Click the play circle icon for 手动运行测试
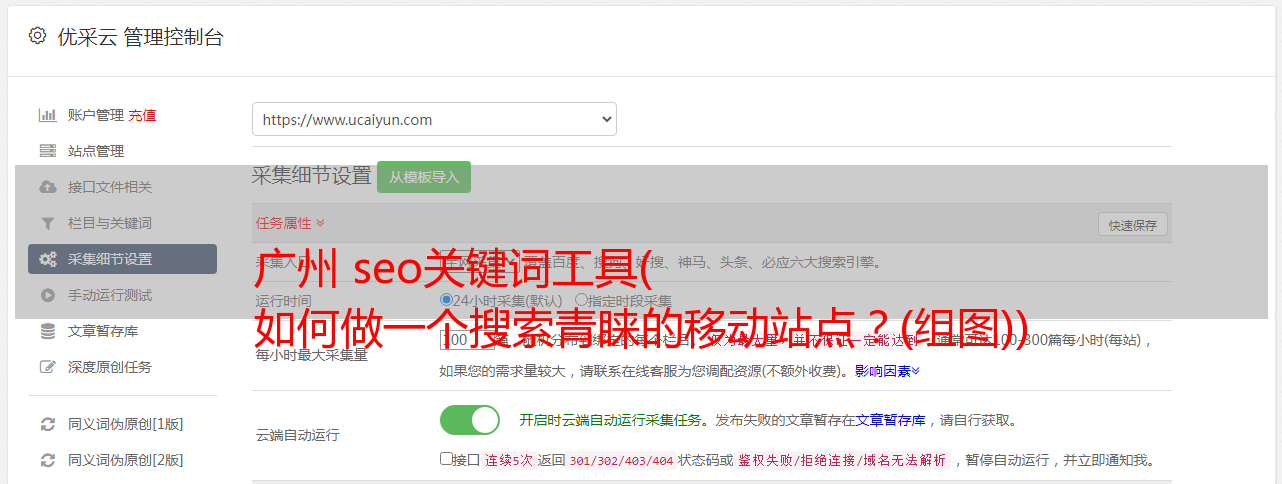Image resolution: width=1282 pixels, height=484 pixels. tap(47, 295)
